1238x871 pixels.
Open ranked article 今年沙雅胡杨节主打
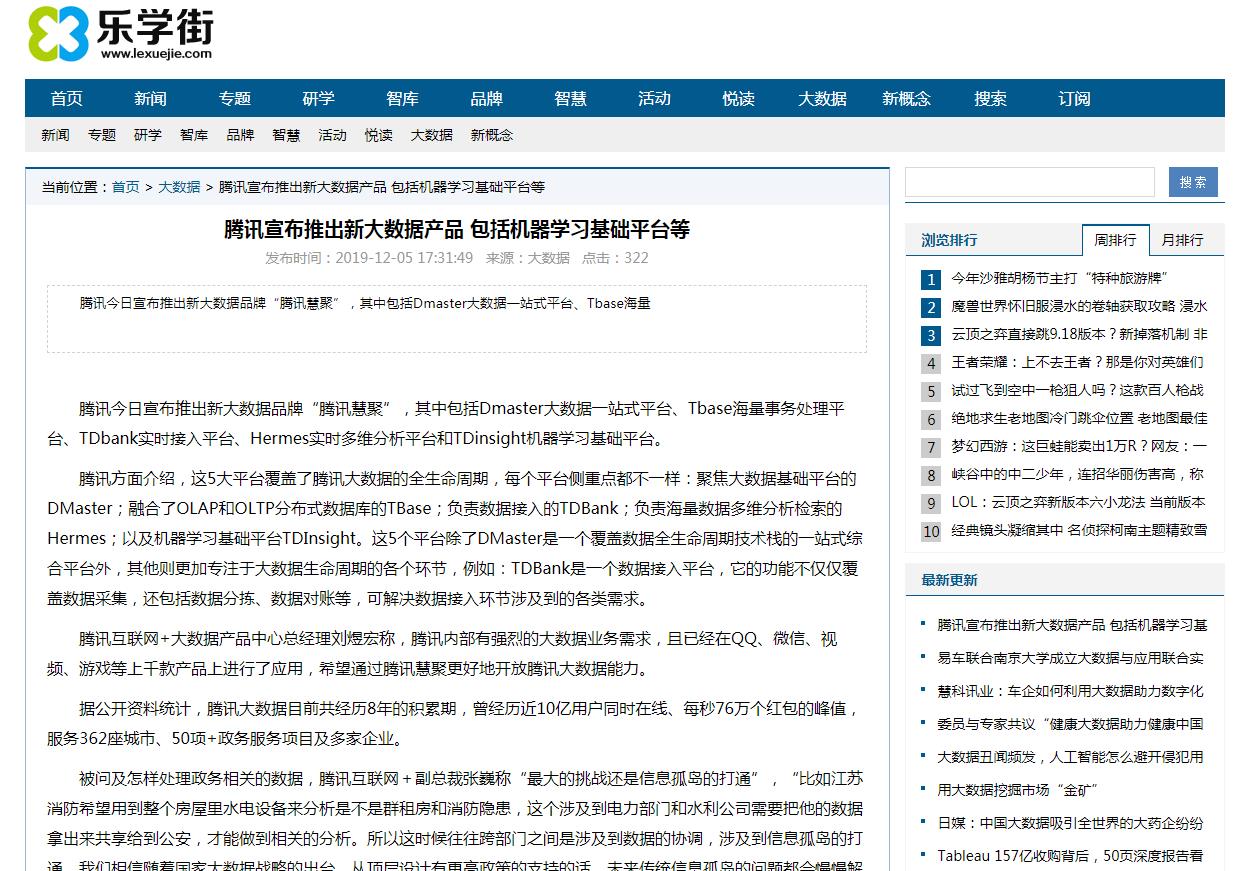(1059, 279)
